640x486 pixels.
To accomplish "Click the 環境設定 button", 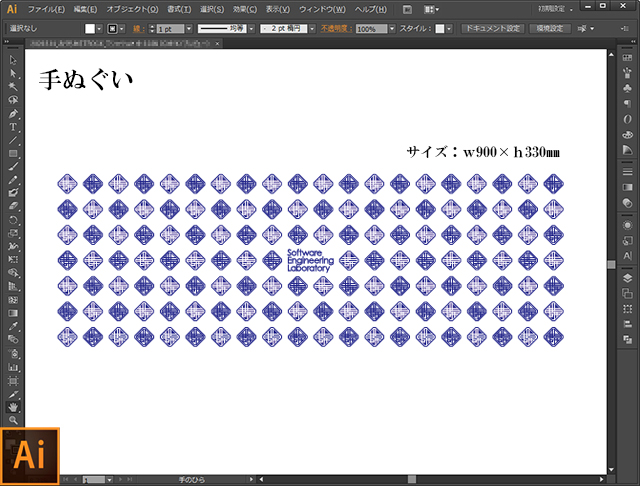I will (552, 29).
